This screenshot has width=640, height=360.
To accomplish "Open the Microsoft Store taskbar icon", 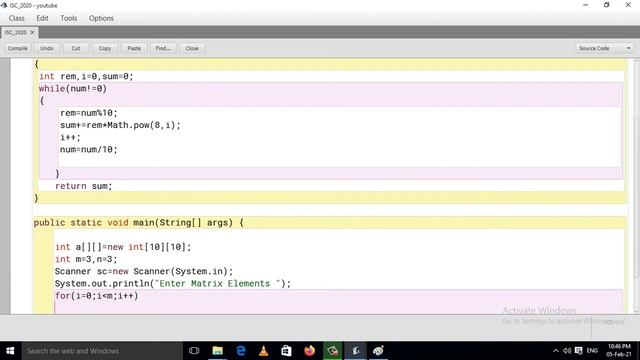I will click(x=287, y=351).
